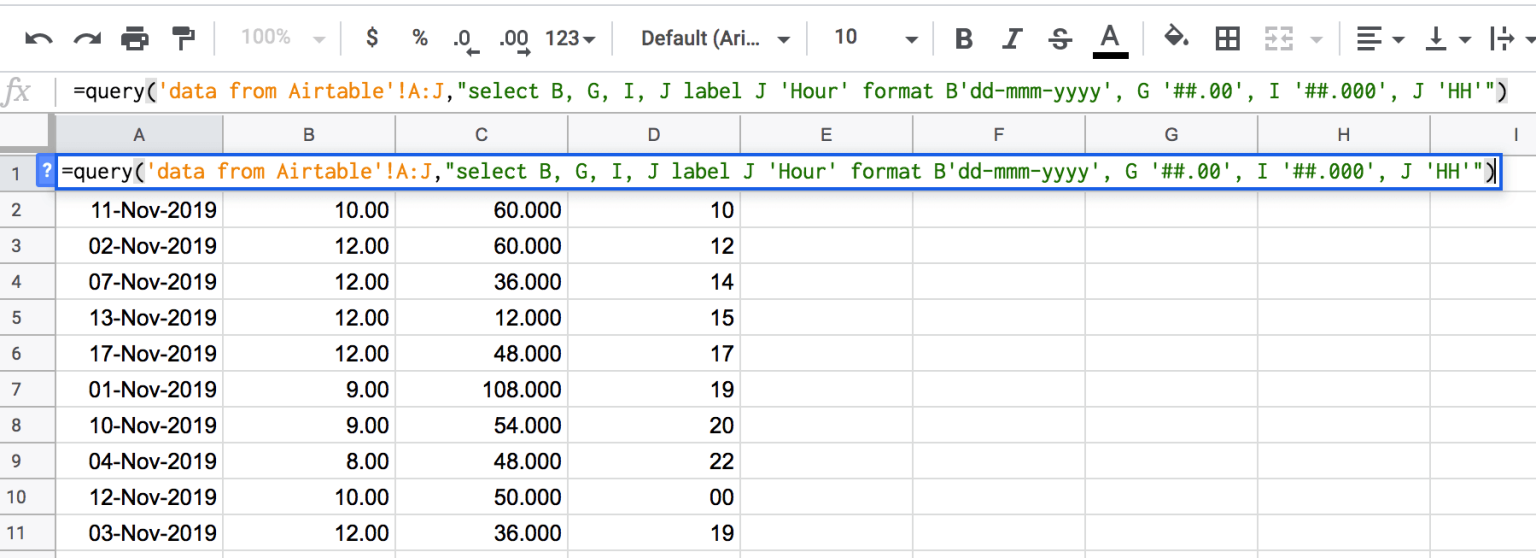This screenshot has width=1536, height=558.
Task: Toggle strikethrough formatting
Action: tap(1060, 39)
